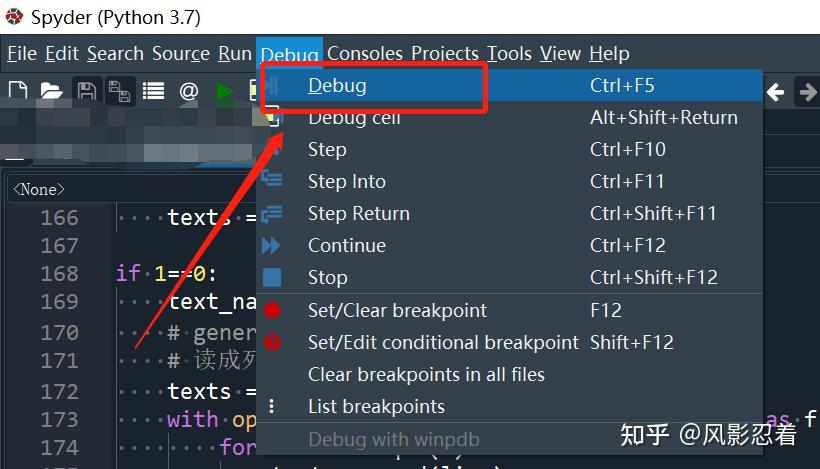Select Debug in the Debug menu

click(x=337, y=86)
